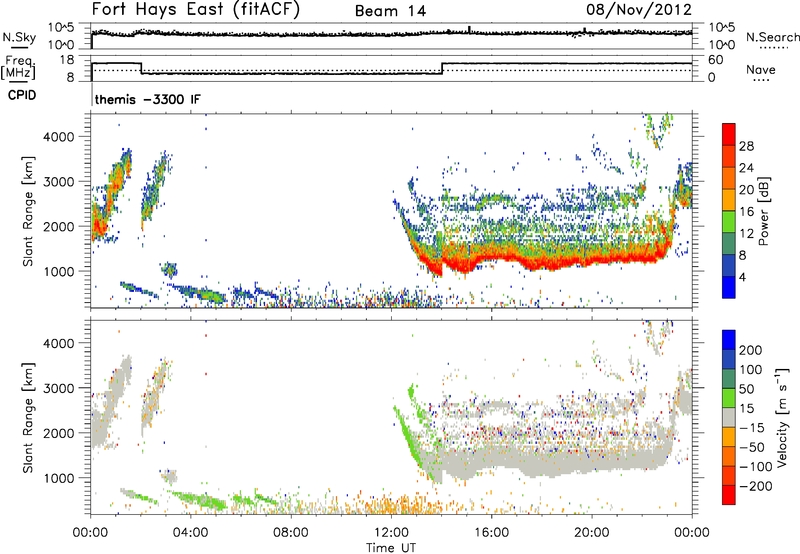Click the '-200' value on Velocity colorbar
The image size is (800, 554).
756,486
